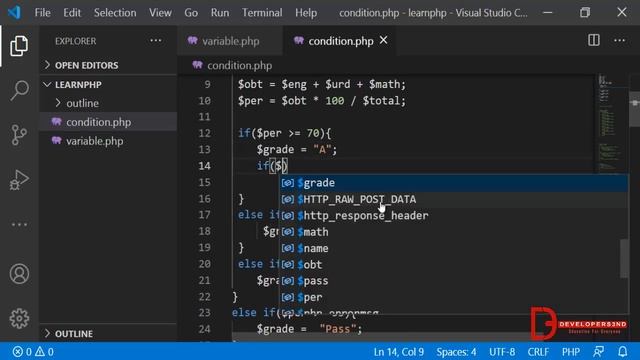640x360 pixels.
Task: Click line number 12 in gutter
Action: [x=204, y=133]
